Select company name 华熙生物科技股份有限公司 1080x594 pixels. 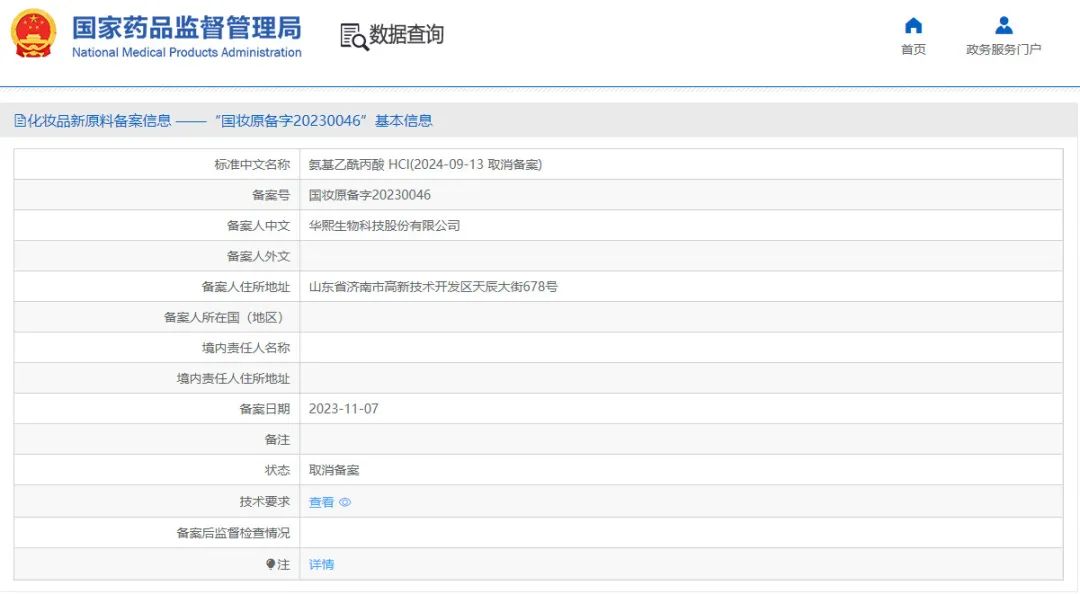tap(384, 225)
